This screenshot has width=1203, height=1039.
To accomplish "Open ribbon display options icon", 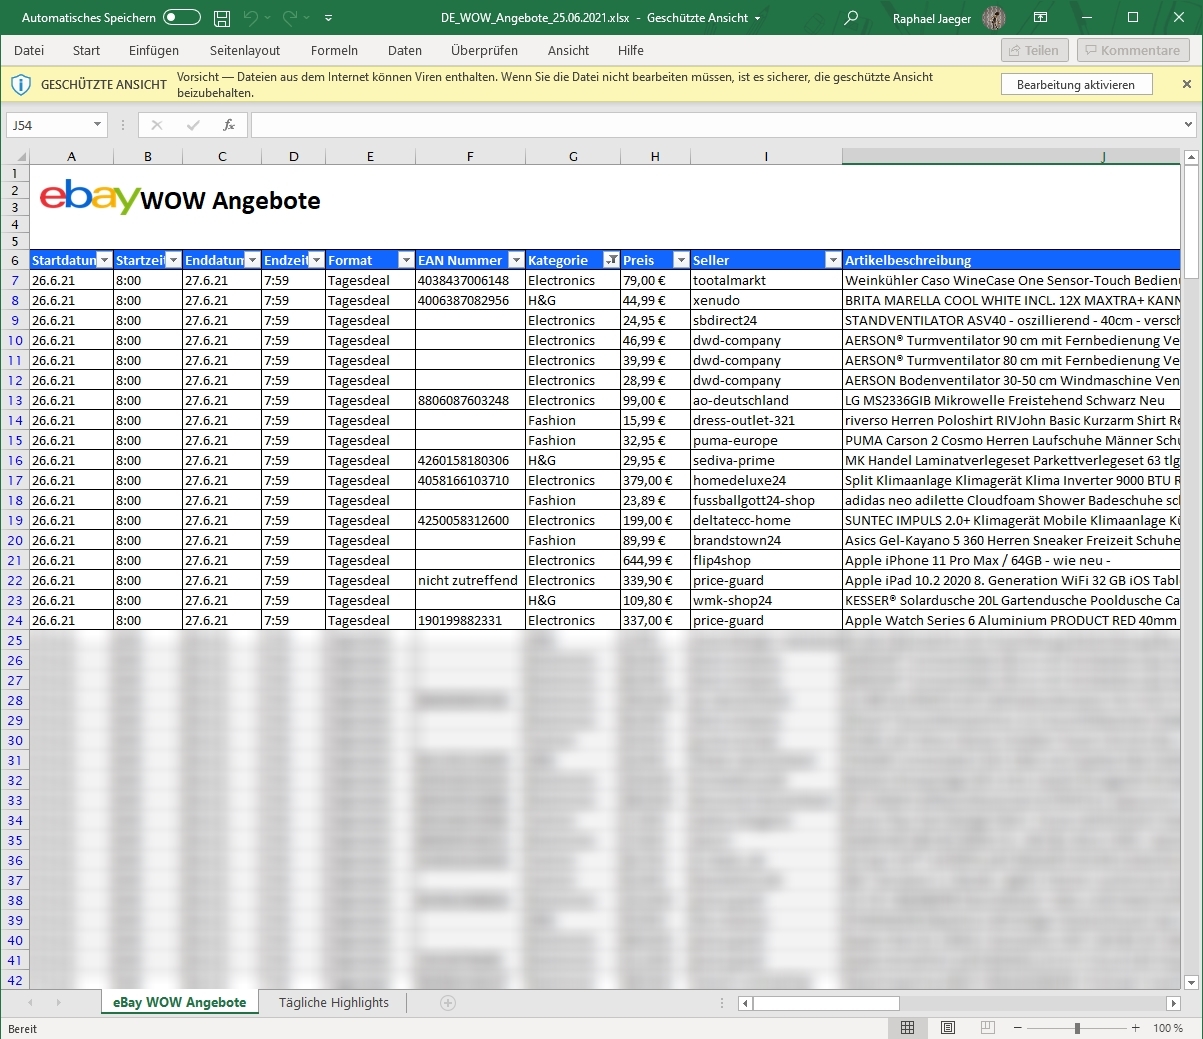I will [1041, 18].
